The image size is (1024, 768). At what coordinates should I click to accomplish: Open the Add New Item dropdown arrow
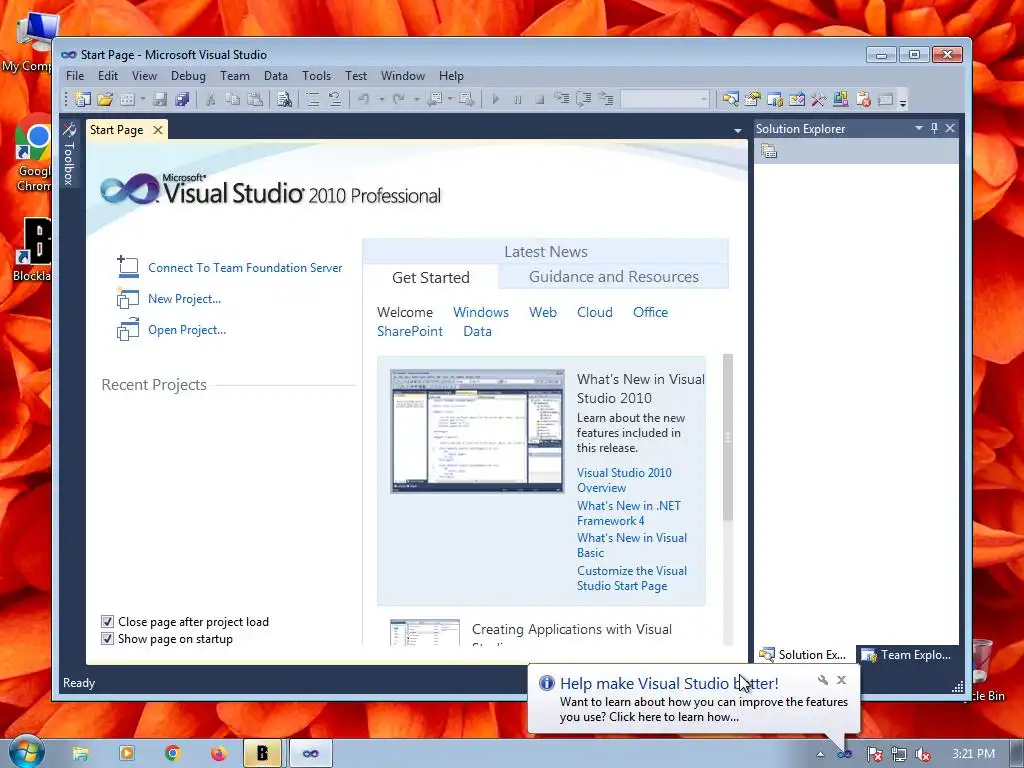[142, 99]
